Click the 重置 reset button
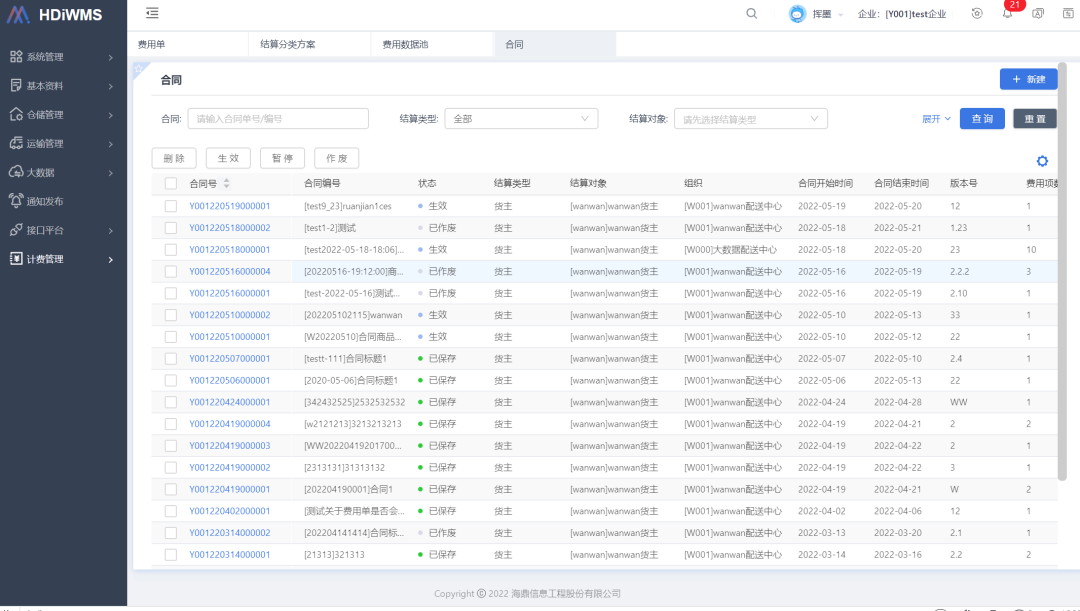 click(x=1035, y=118)
